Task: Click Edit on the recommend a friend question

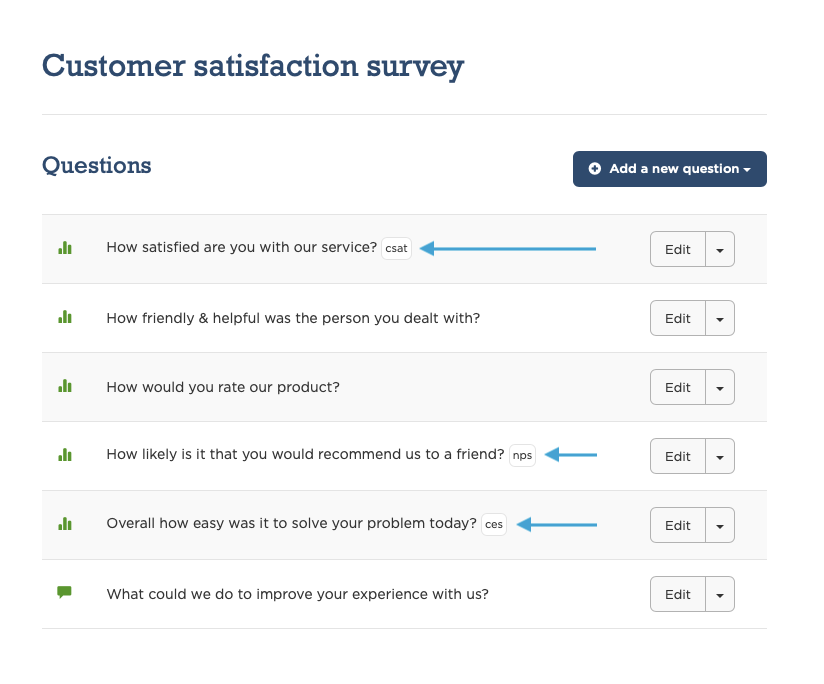Action: click(x=677, y=456)
